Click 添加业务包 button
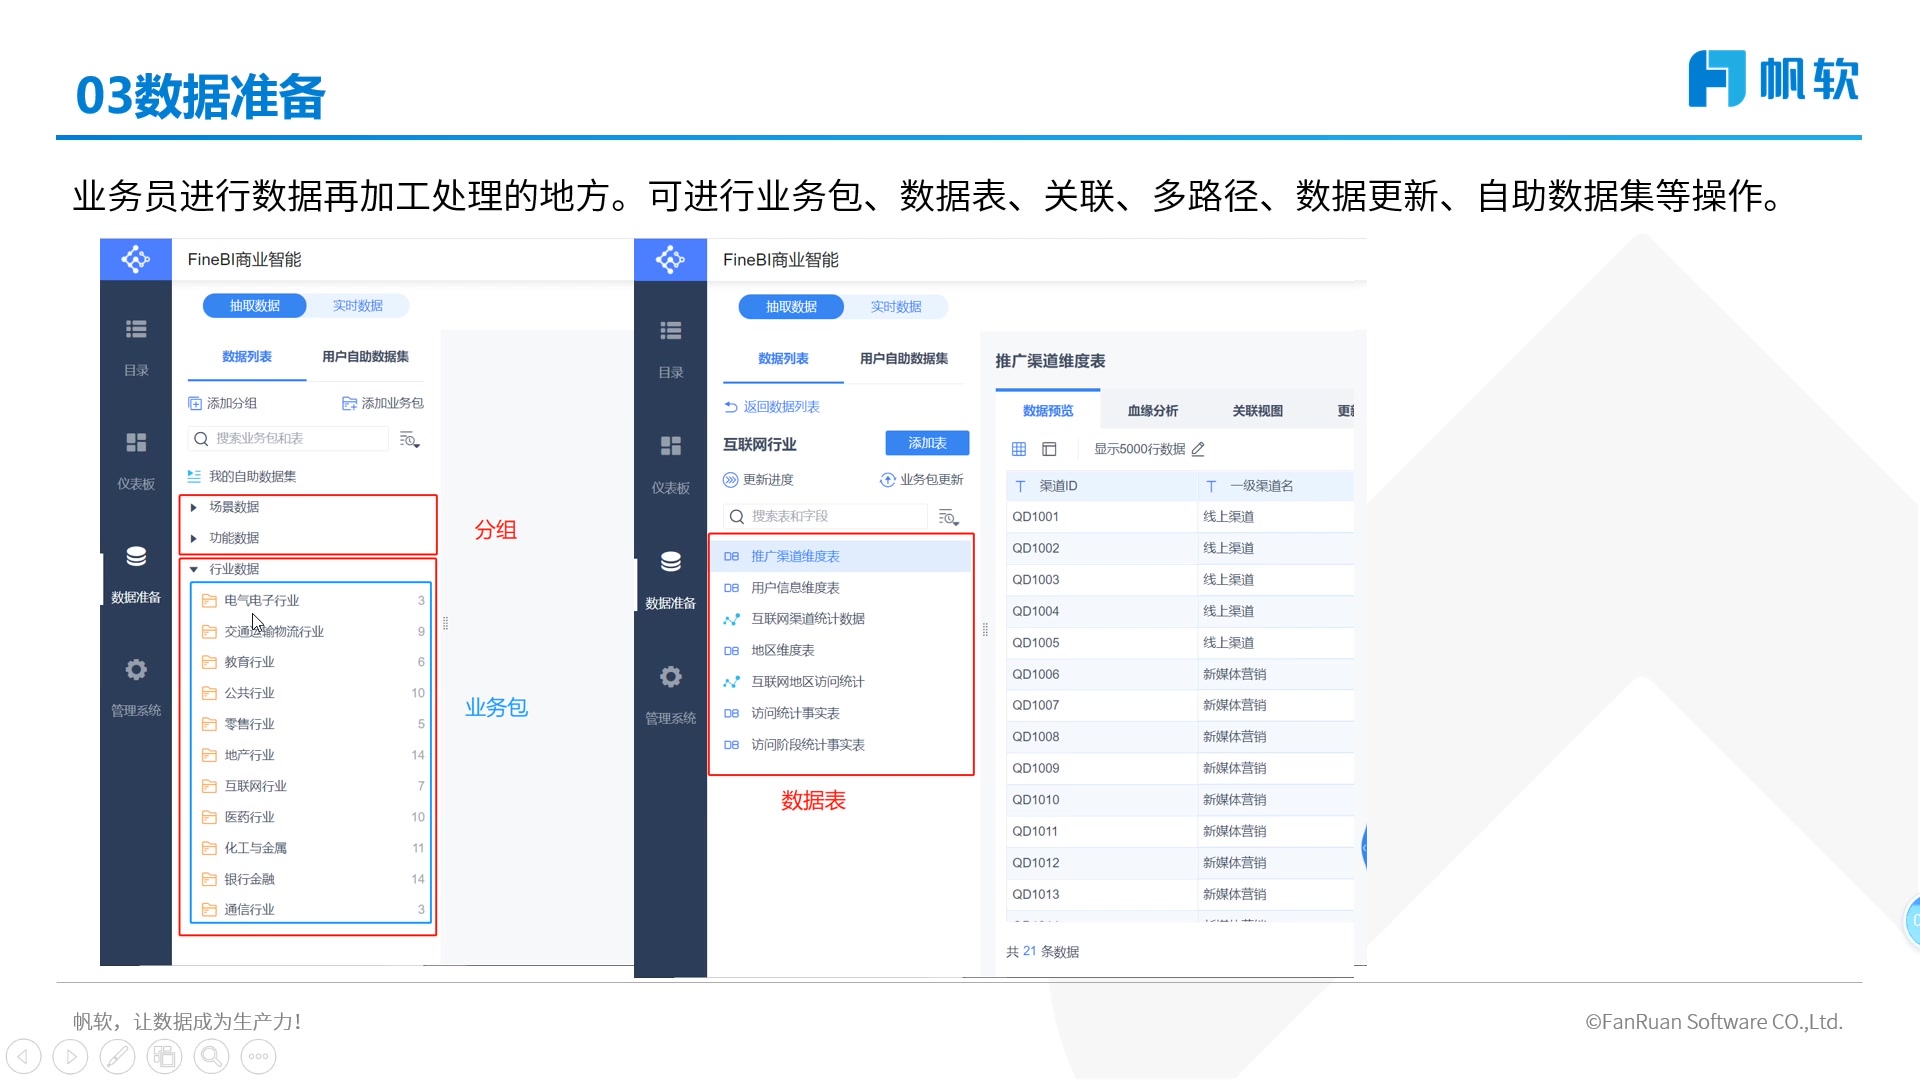 [383, 403]
